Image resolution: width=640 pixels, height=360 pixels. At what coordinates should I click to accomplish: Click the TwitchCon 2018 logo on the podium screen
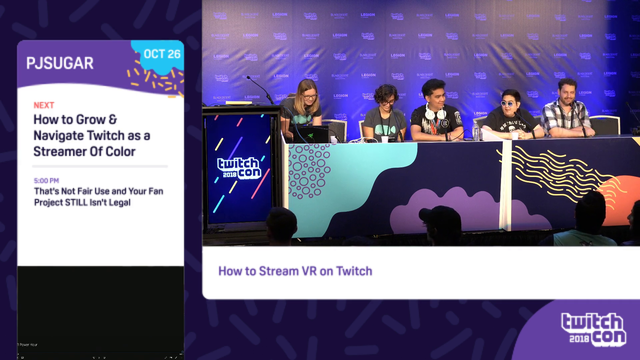tap(239, 168)
